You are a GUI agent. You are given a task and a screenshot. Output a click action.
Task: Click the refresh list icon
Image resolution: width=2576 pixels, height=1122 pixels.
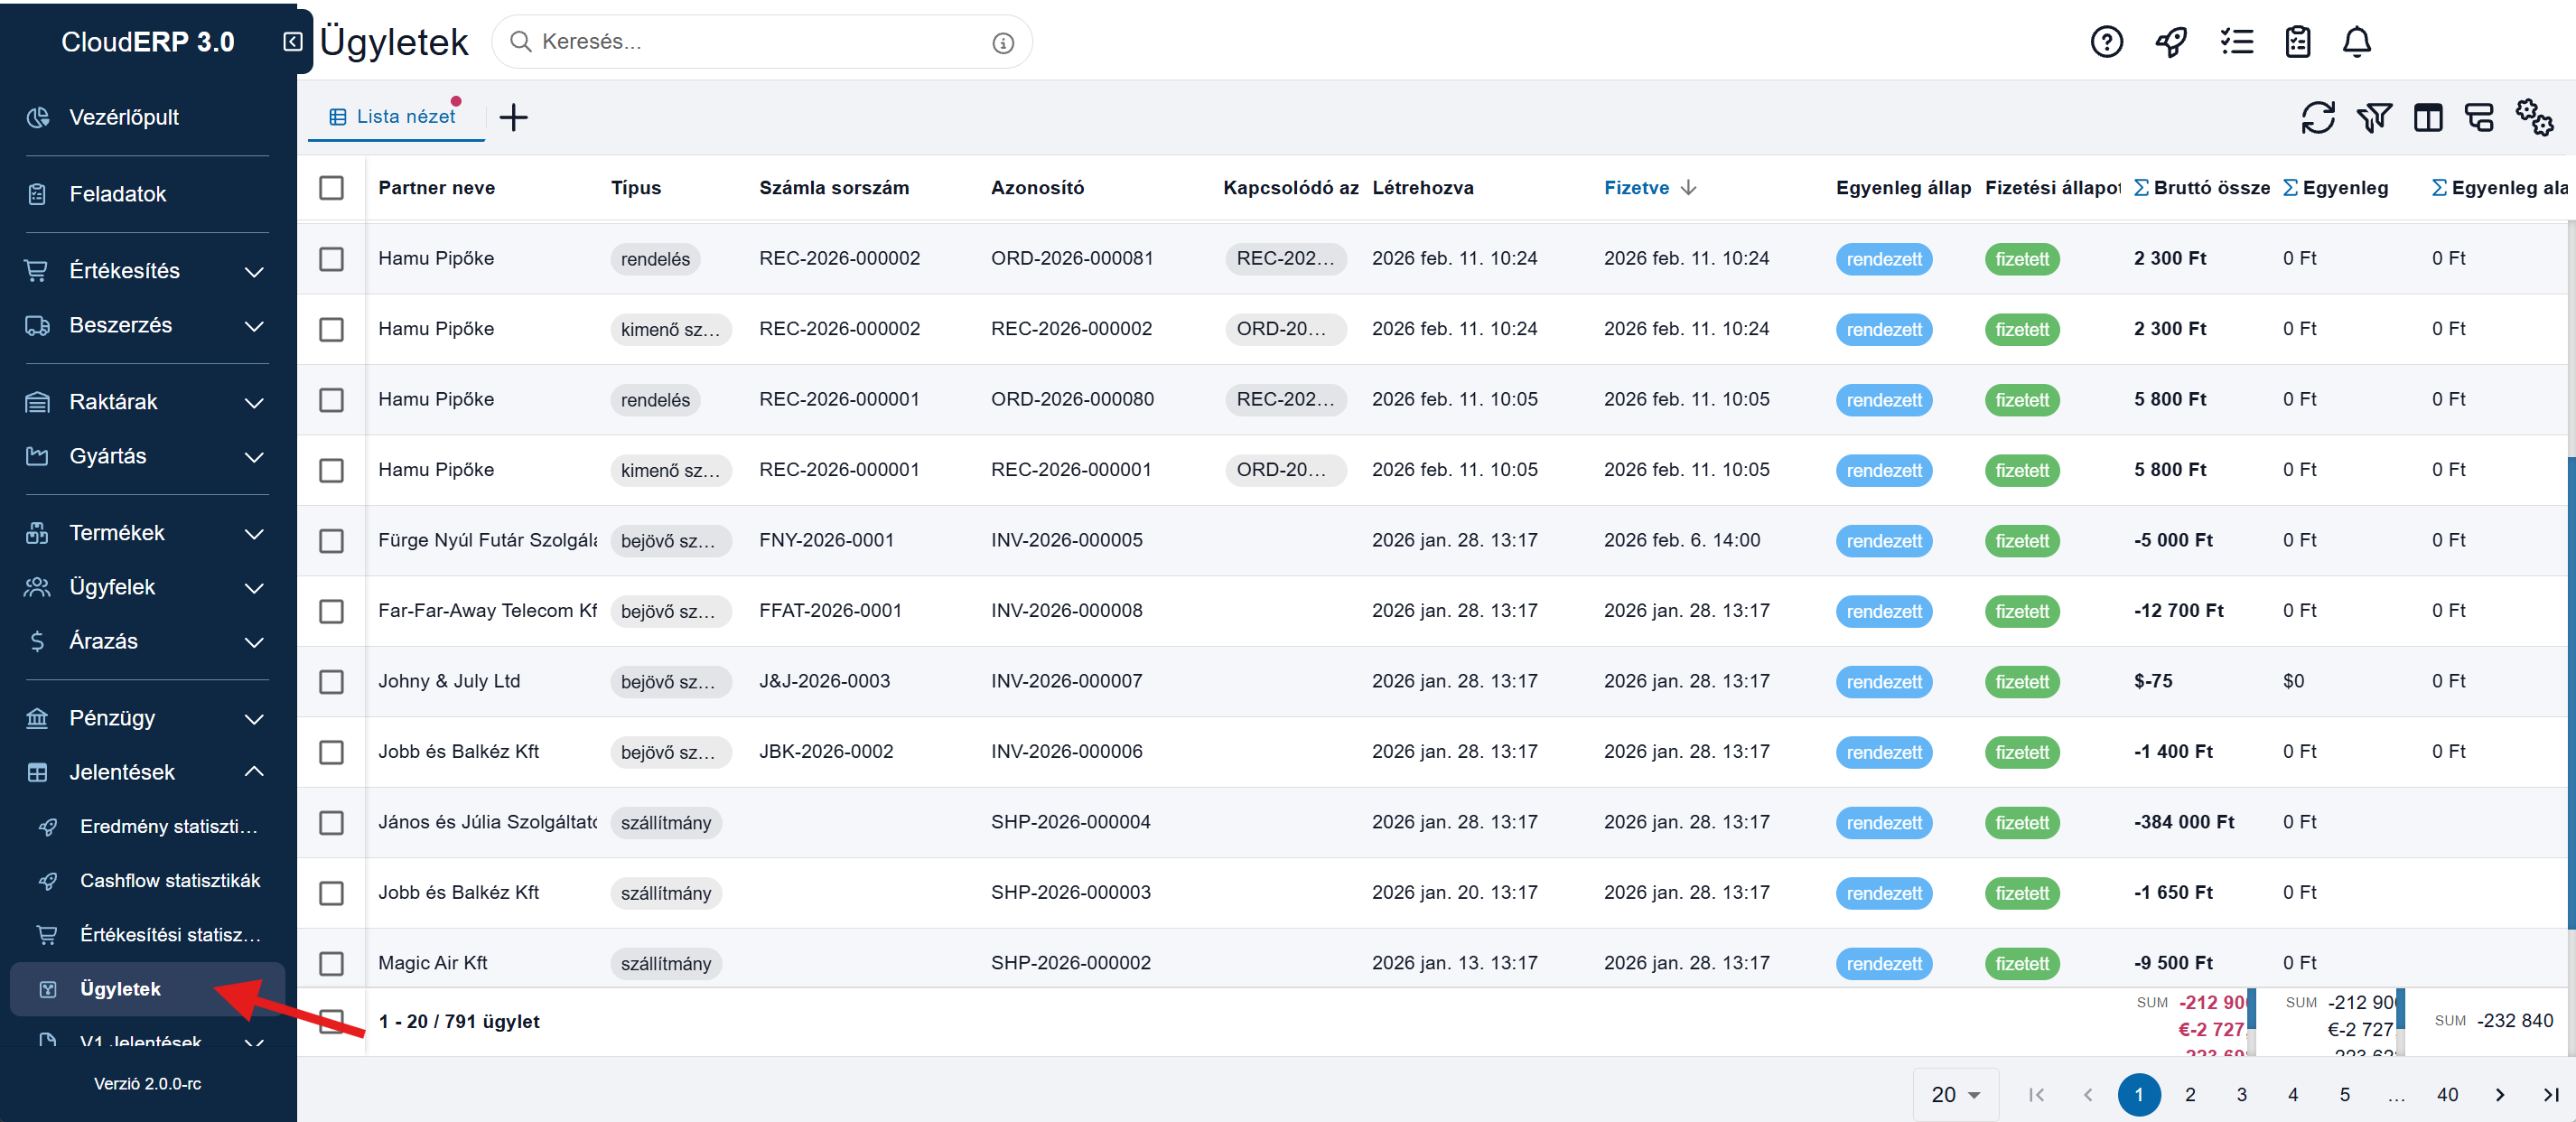tap(2317, 118)
